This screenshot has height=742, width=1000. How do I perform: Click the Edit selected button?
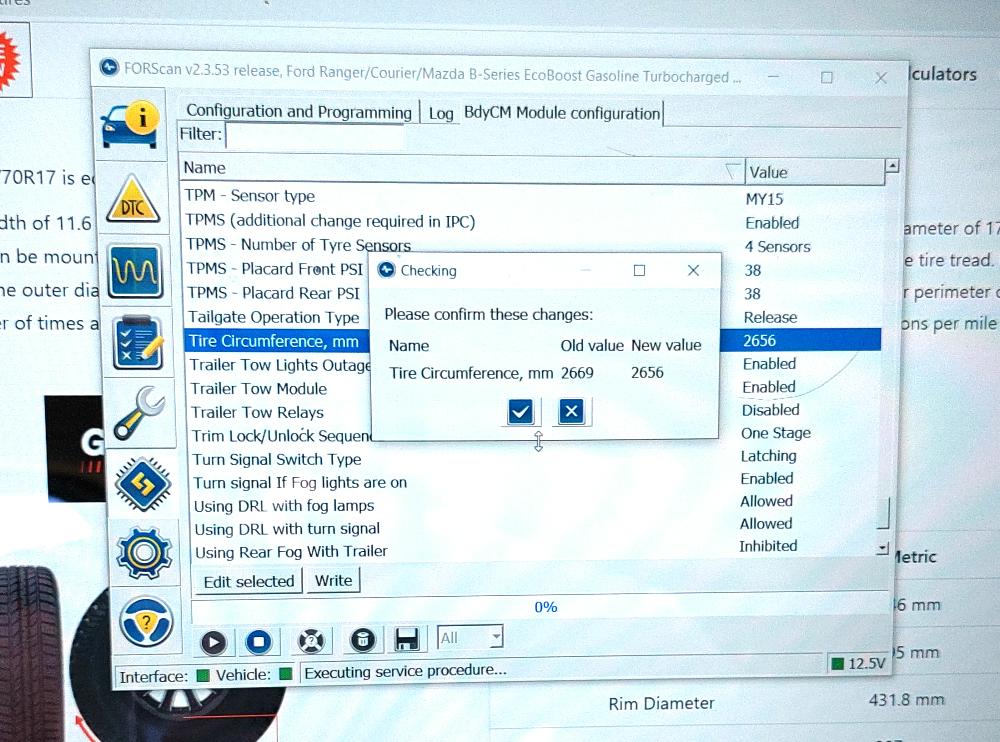pyautogui.click(x=248, y=581)
